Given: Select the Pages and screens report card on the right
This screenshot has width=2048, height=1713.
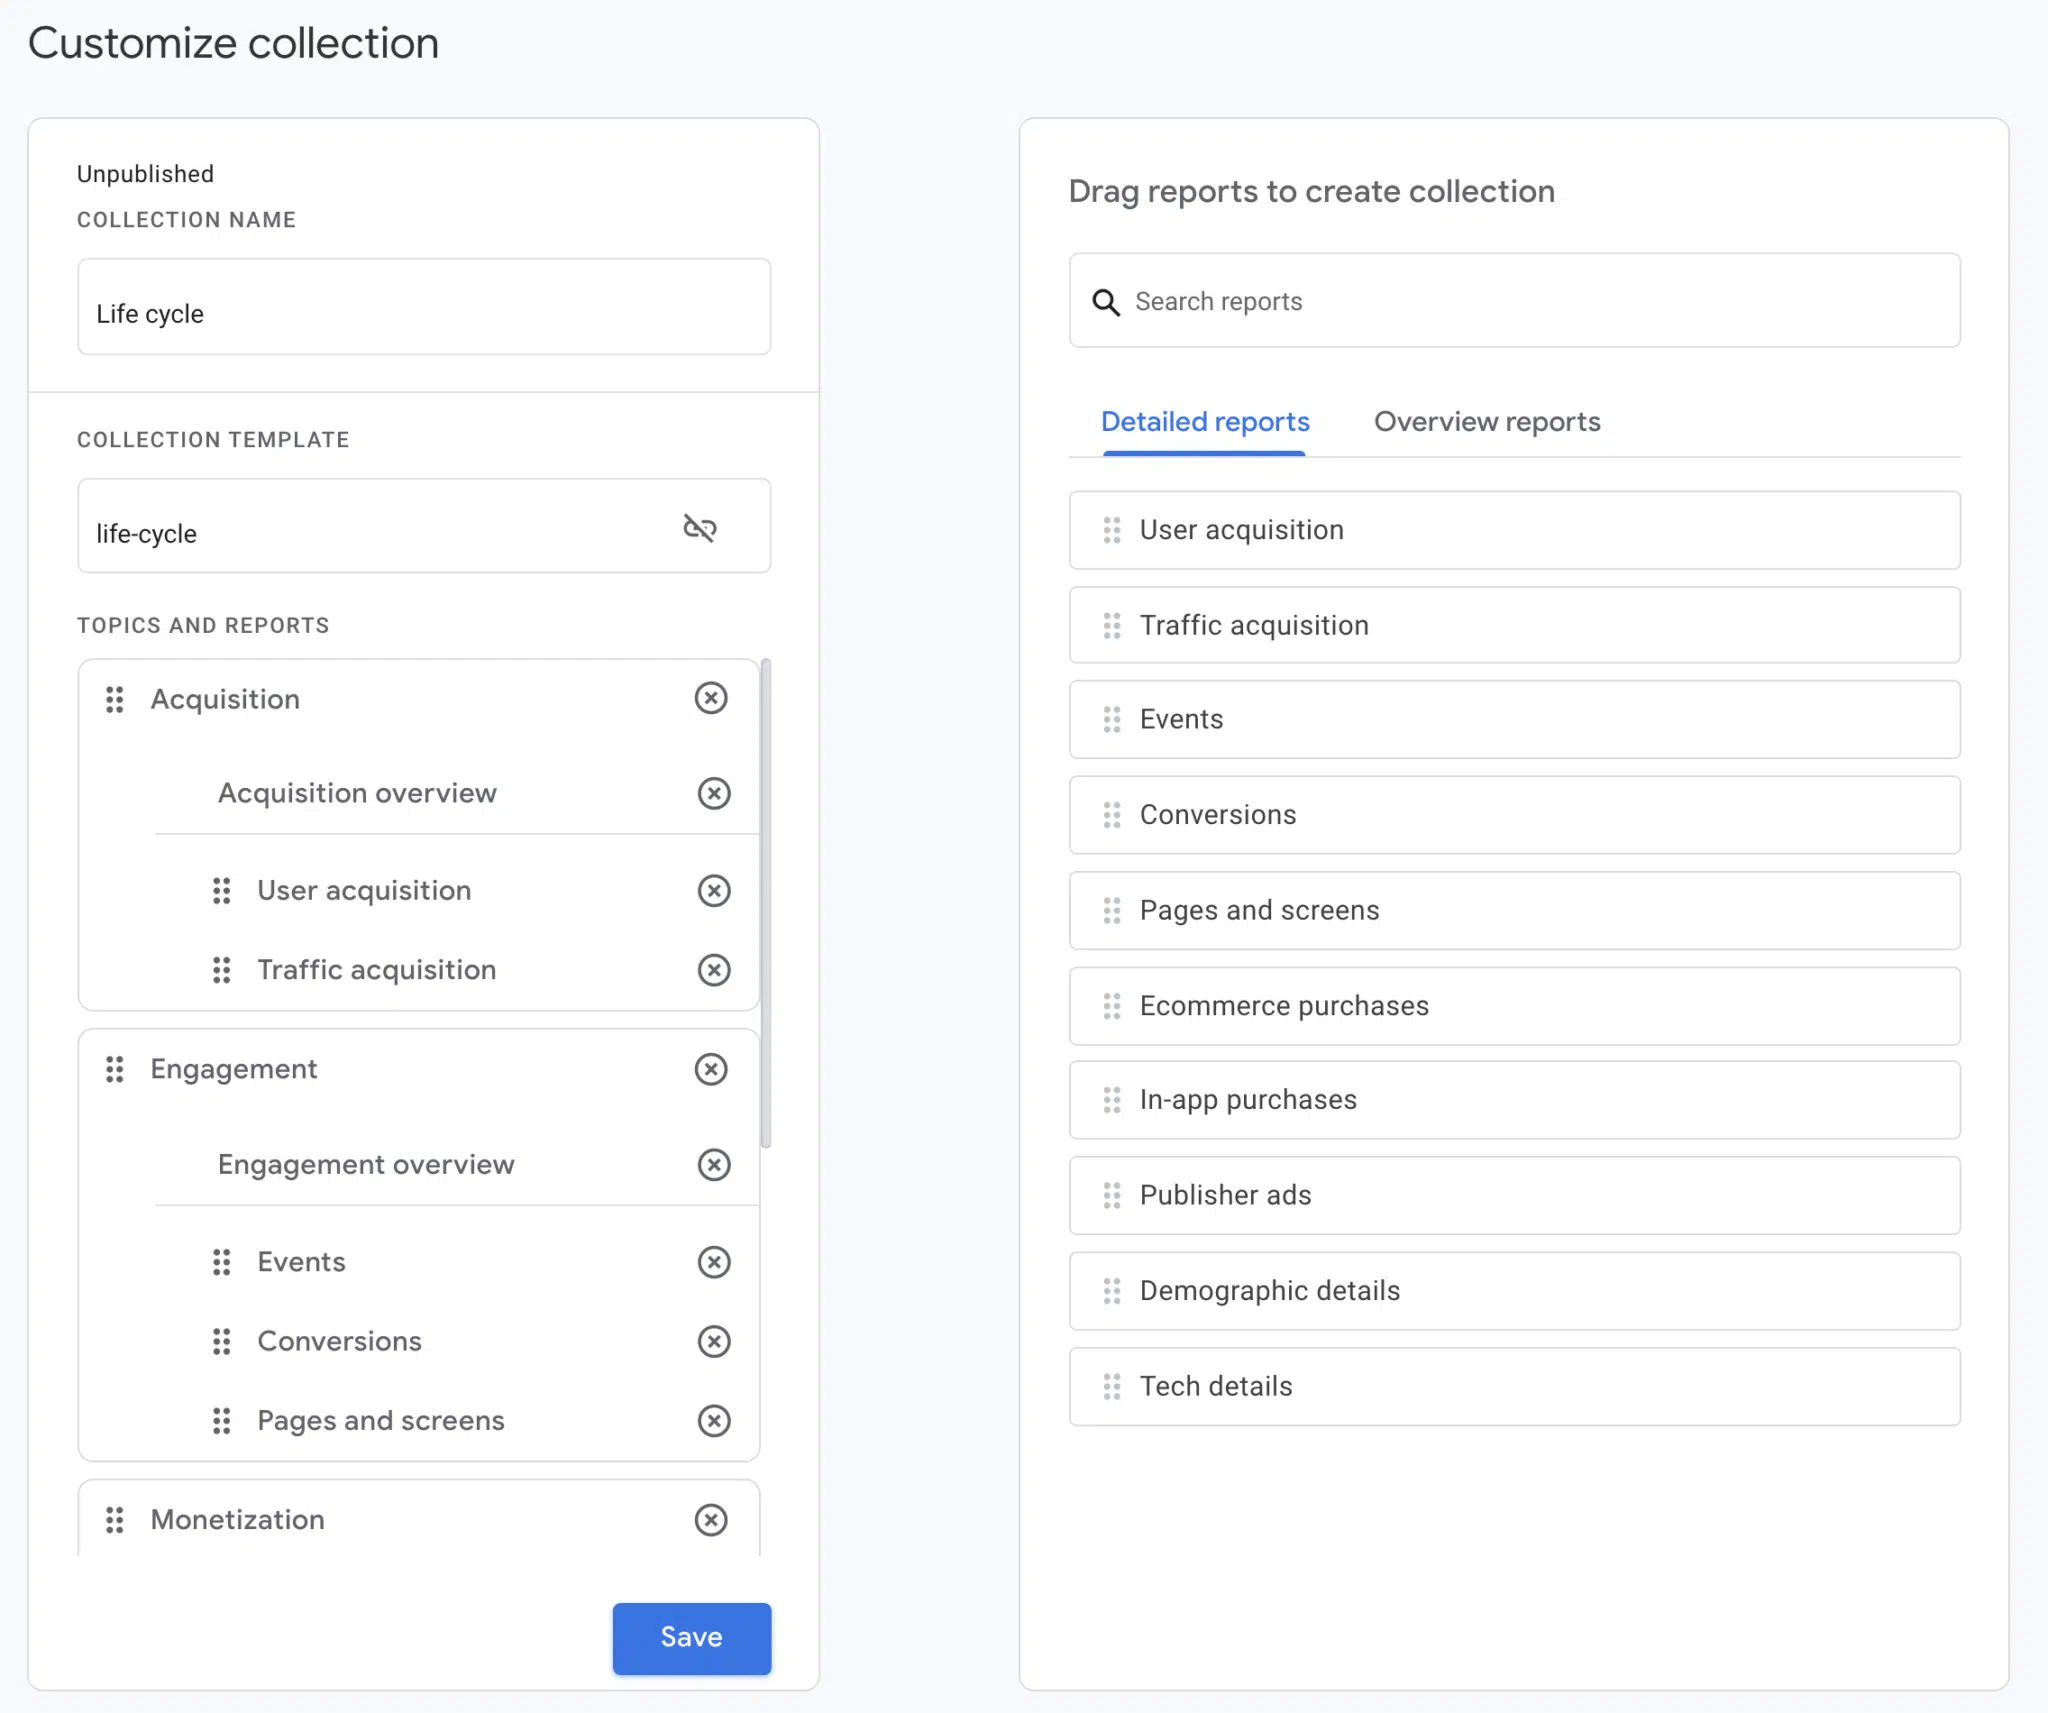Looking at the screenshot, I should (x=1514, y=911).
